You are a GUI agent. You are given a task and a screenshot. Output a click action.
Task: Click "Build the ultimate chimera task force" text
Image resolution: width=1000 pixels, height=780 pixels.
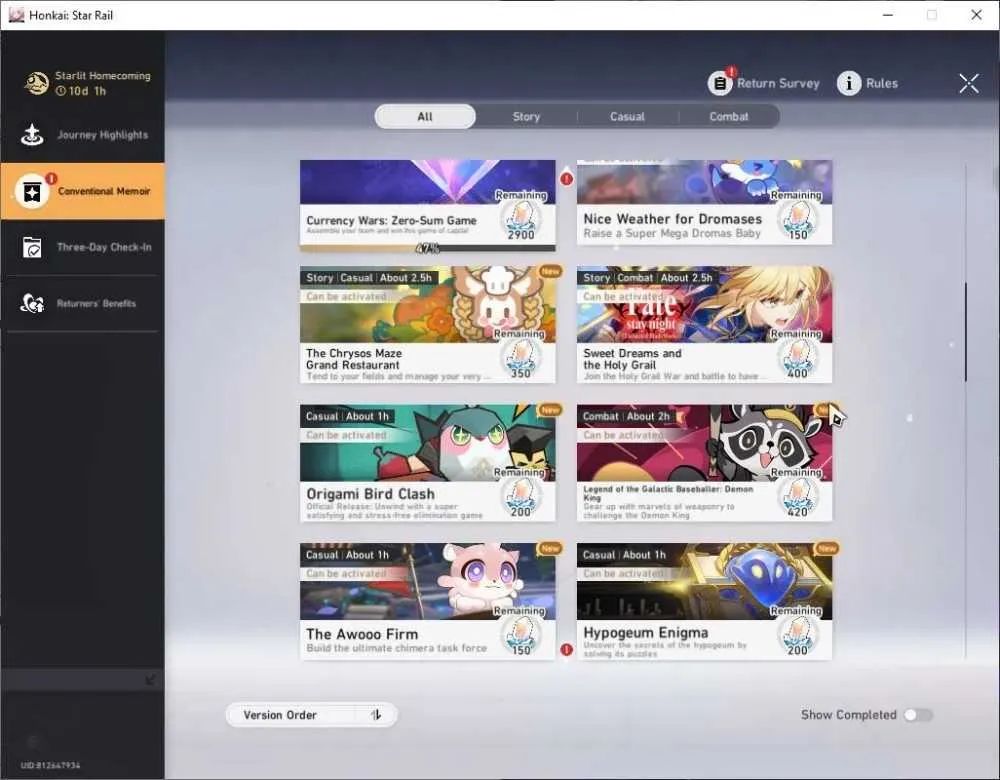pos(396,648)
